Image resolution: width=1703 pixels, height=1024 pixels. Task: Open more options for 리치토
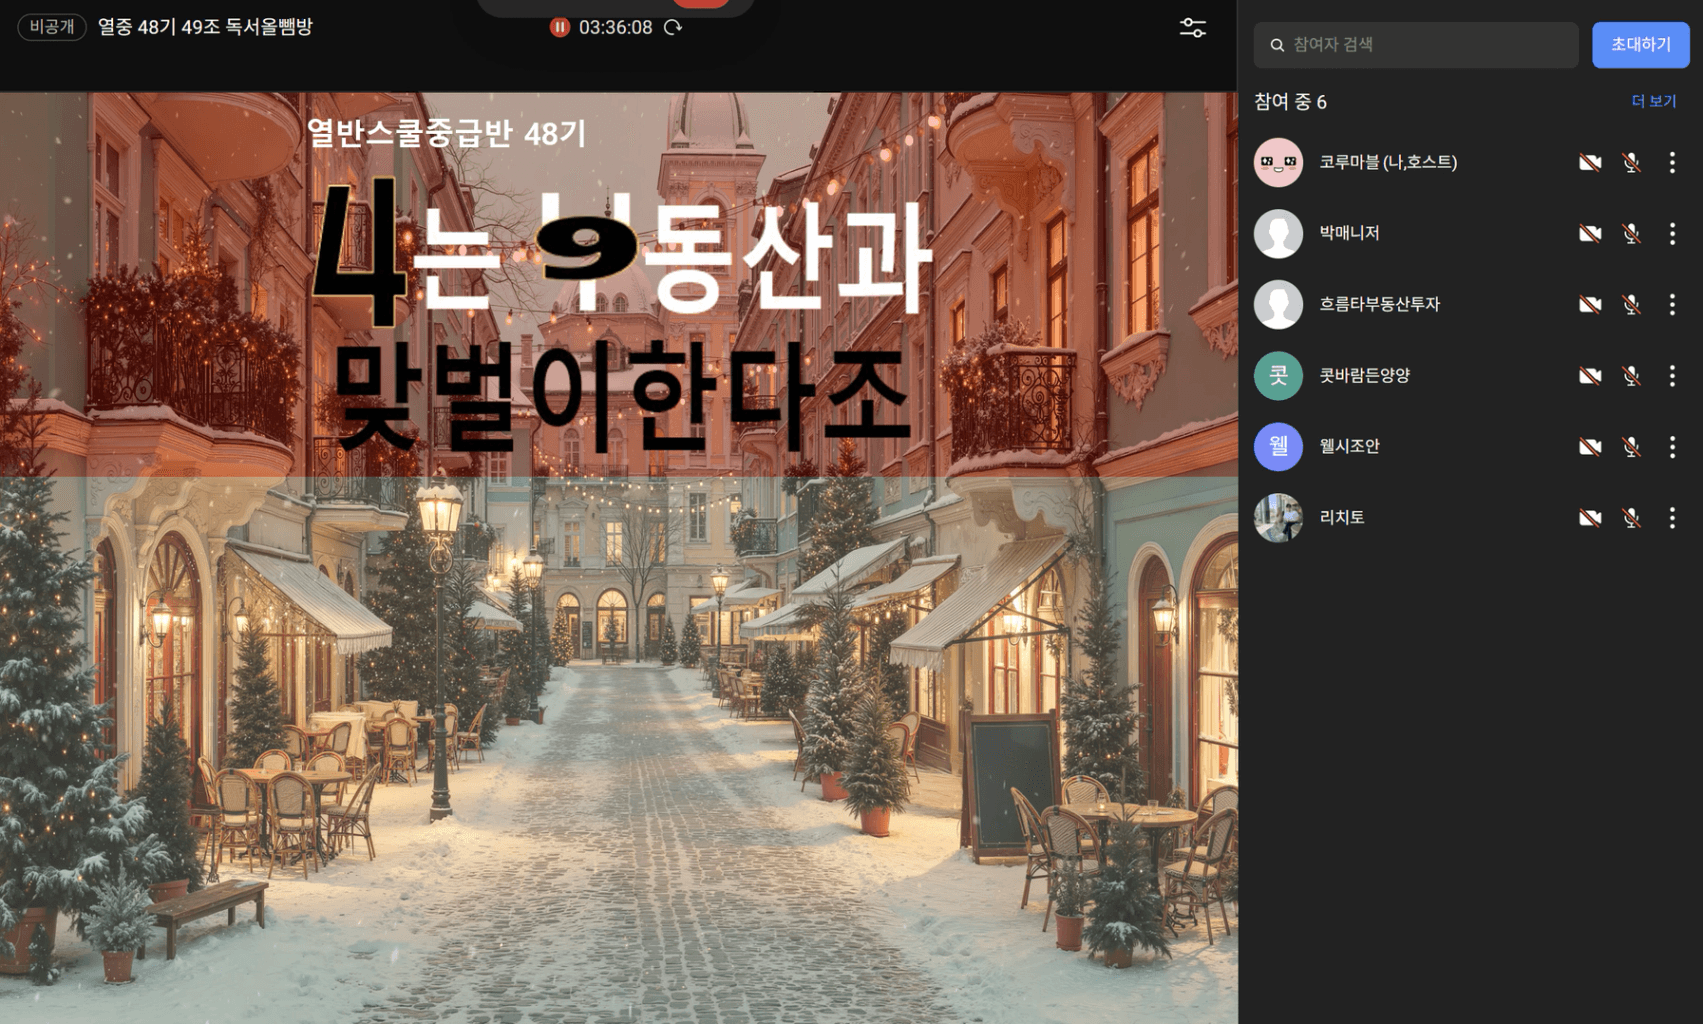pyautogui.click(x=1672, y=517)
